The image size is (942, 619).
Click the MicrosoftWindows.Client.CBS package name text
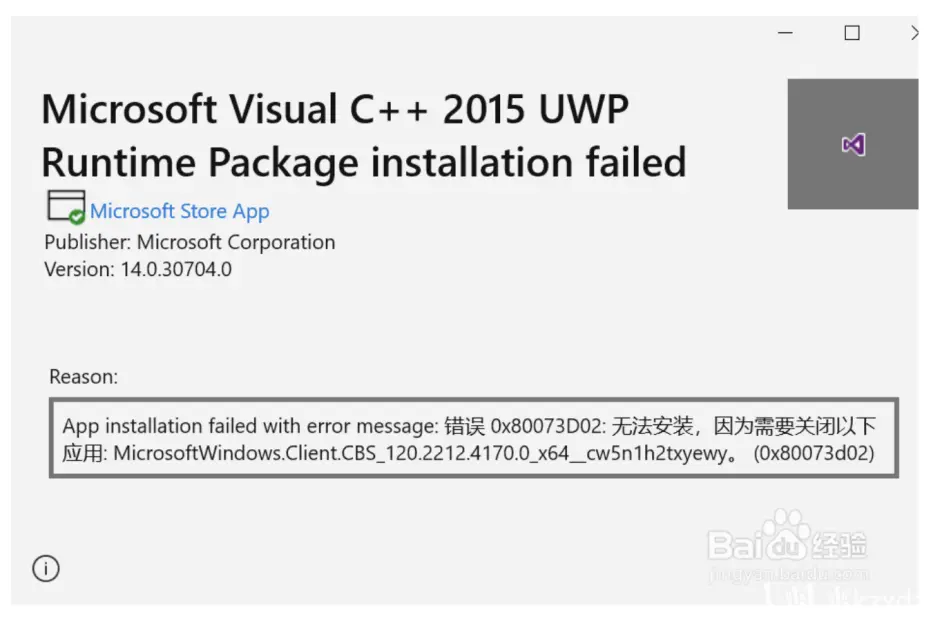coord(421,453)
